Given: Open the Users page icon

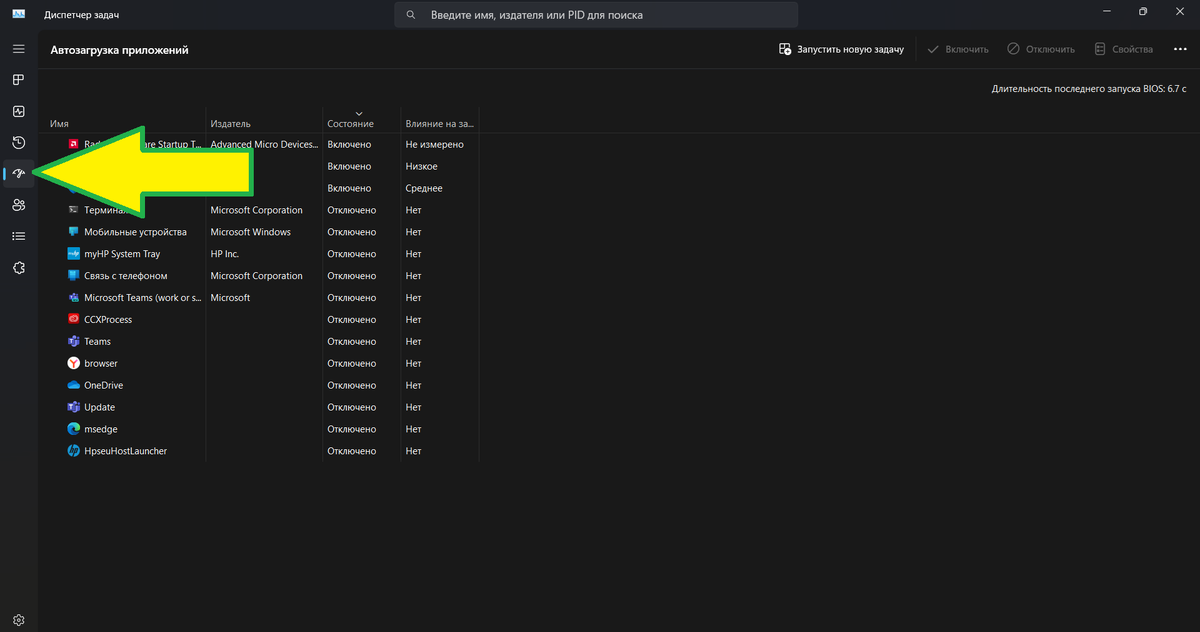Looking at the screenshot, I should click(x=18, y=205).
